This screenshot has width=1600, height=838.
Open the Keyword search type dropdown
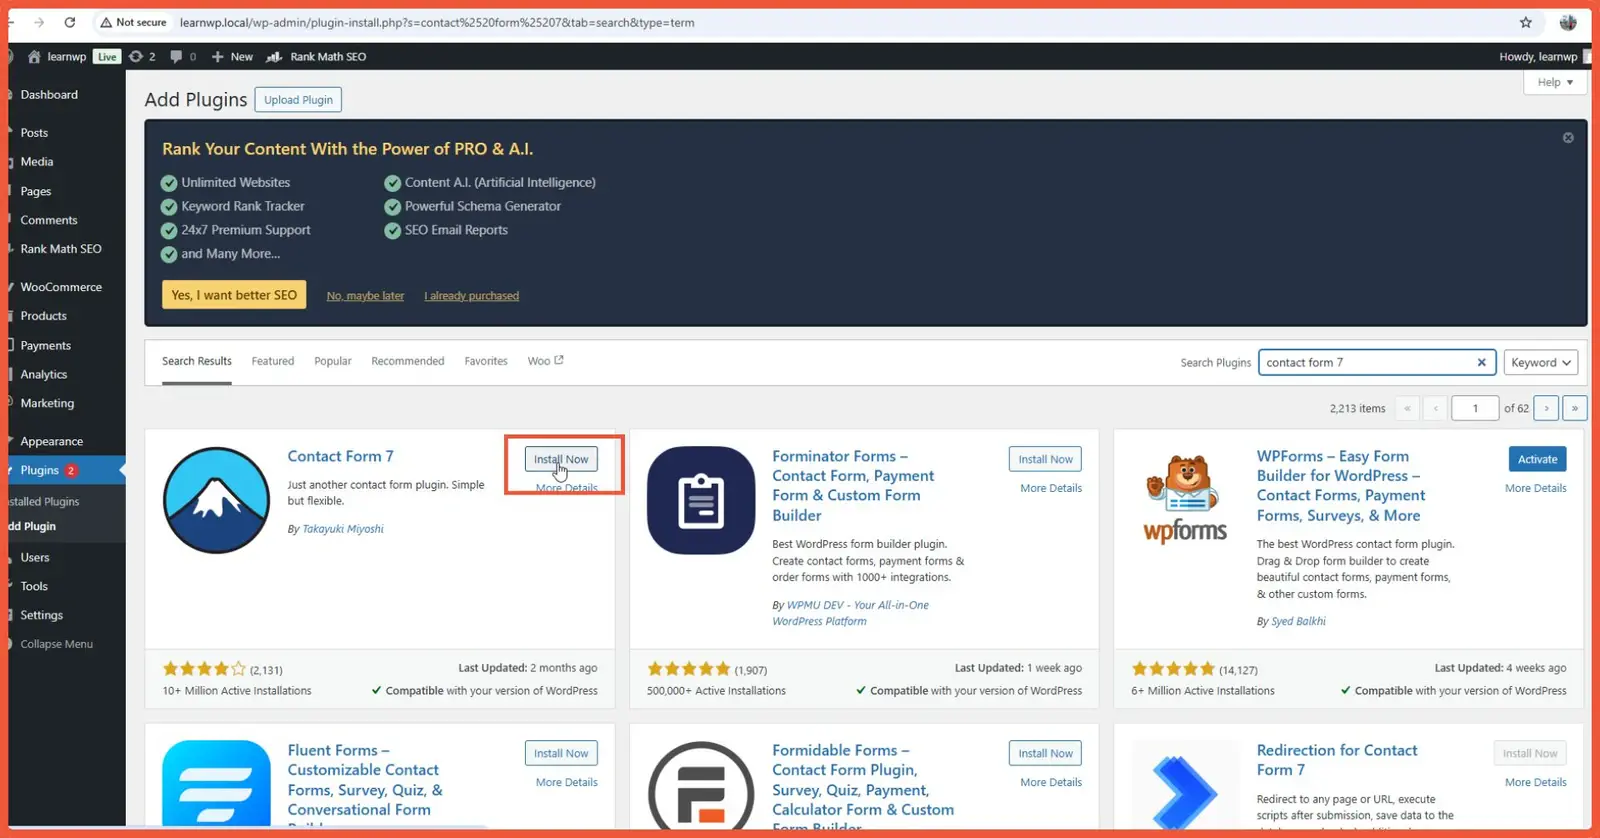[x=1540, y=363]
